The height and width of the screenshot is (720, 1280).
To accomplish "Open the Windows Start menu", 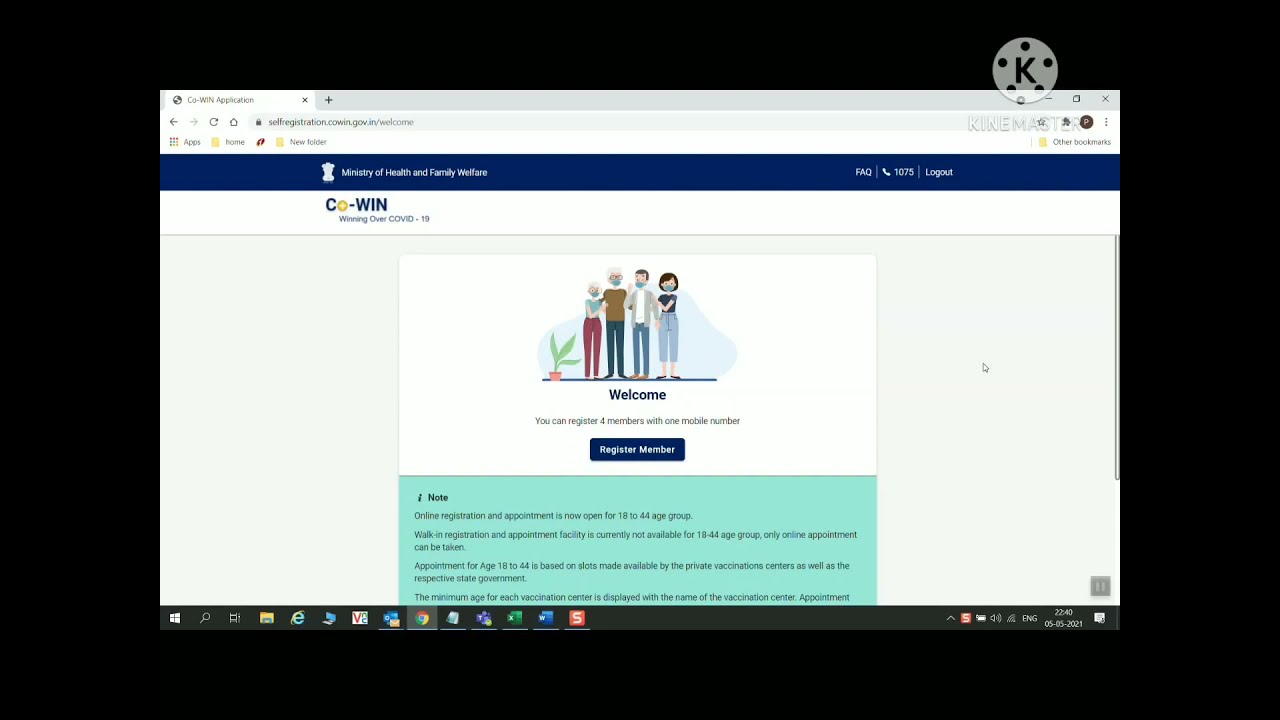I will click(175, 618).
